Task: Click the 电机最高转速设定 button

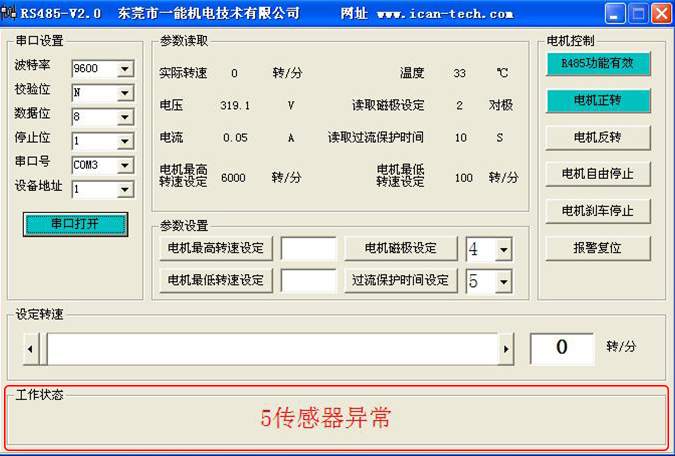Action: pyautogui.click(x=216, y=248)
